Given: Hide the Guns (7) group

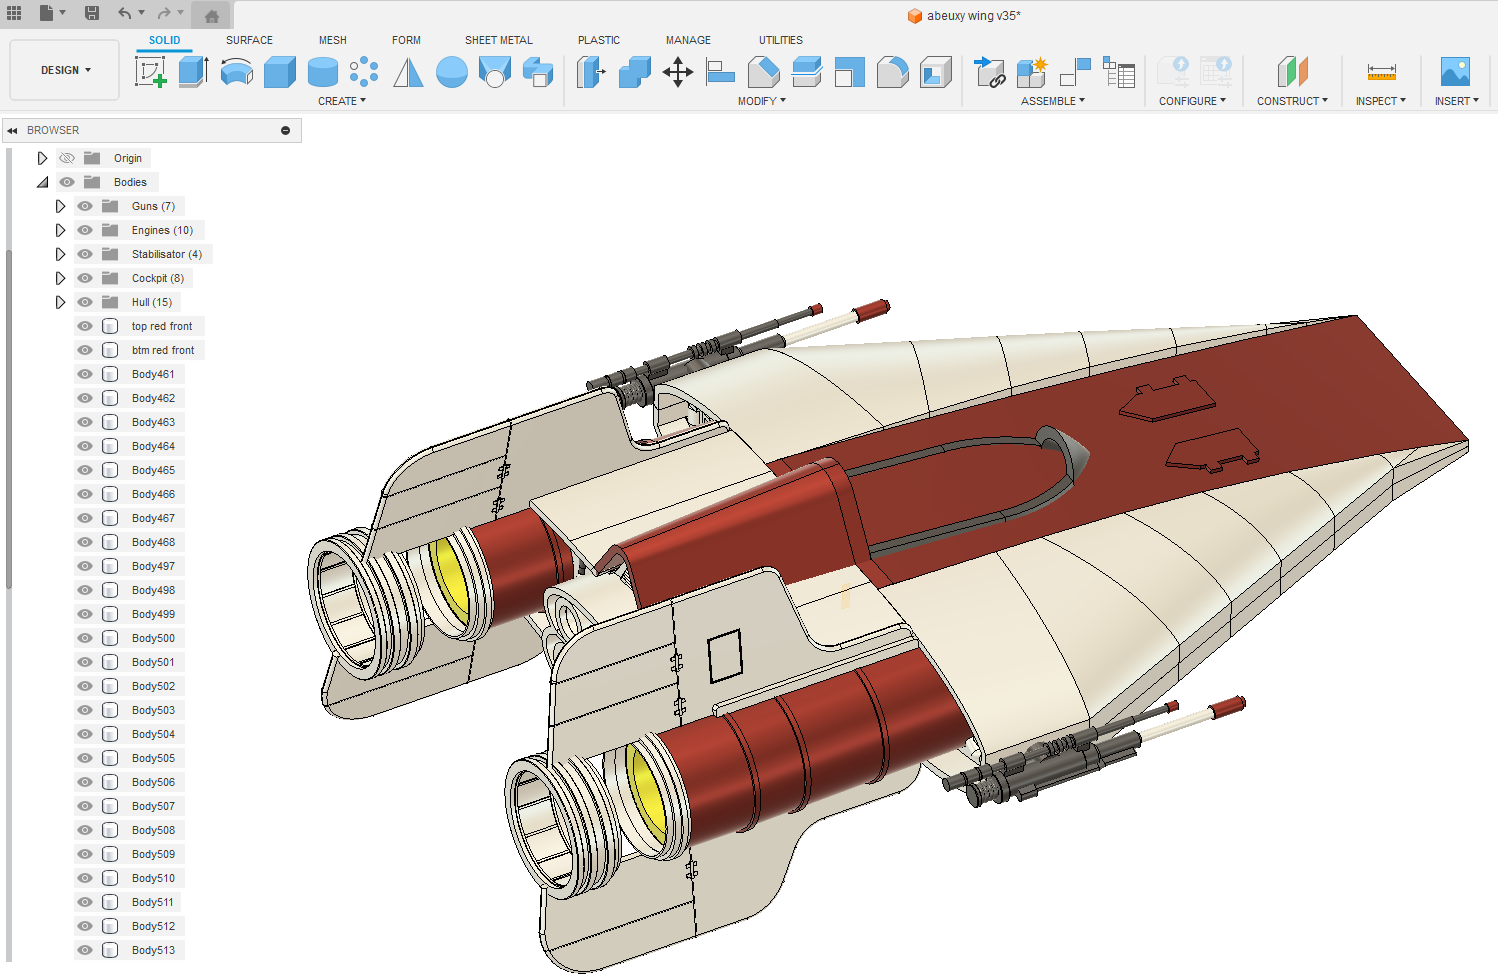Looking at the screenshot, I should 85,206.
